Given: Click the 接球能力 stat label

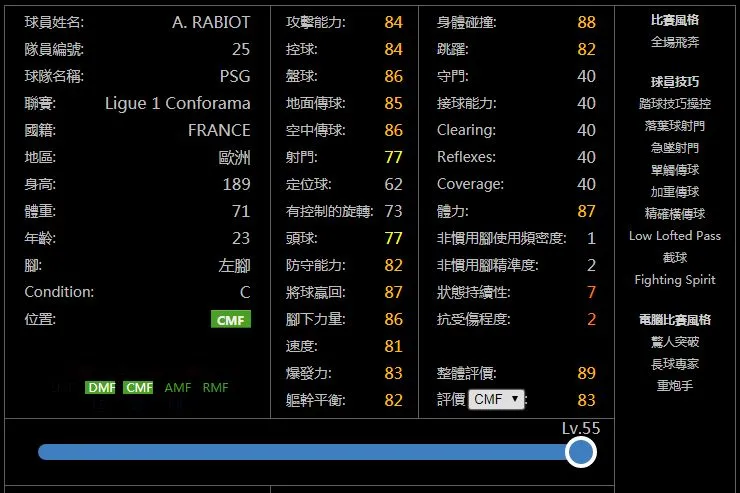Looking at the screenshot, I should tap(466, 103).
